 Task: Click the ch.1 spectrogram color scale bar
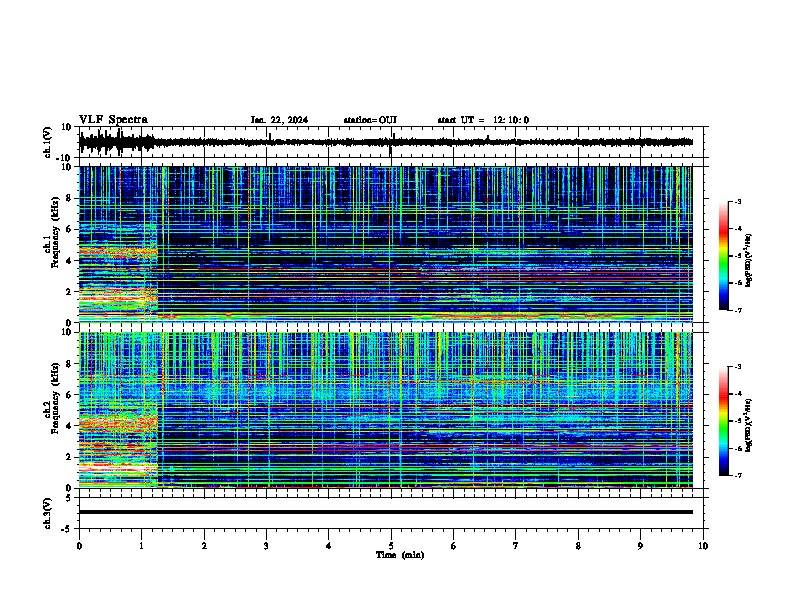click(724, 256)
